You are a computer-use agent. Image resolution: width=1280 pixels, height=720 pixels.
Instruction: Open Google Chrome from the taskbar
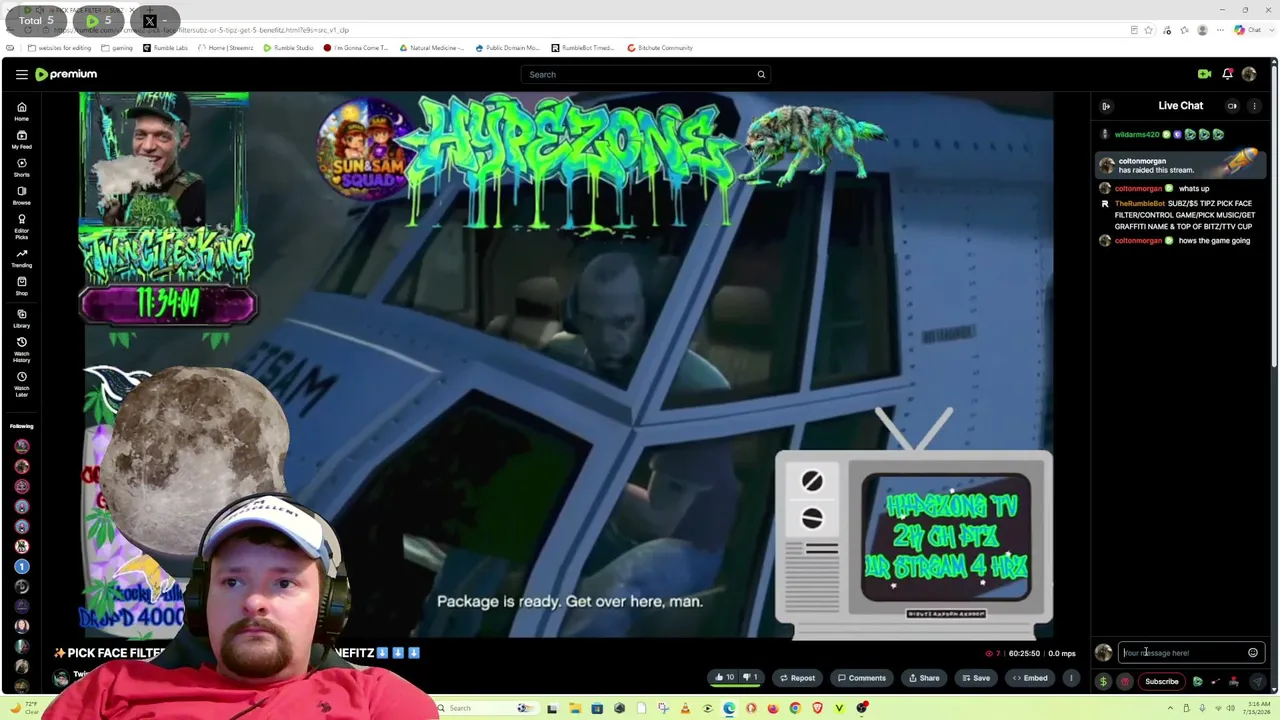point(795,708)
